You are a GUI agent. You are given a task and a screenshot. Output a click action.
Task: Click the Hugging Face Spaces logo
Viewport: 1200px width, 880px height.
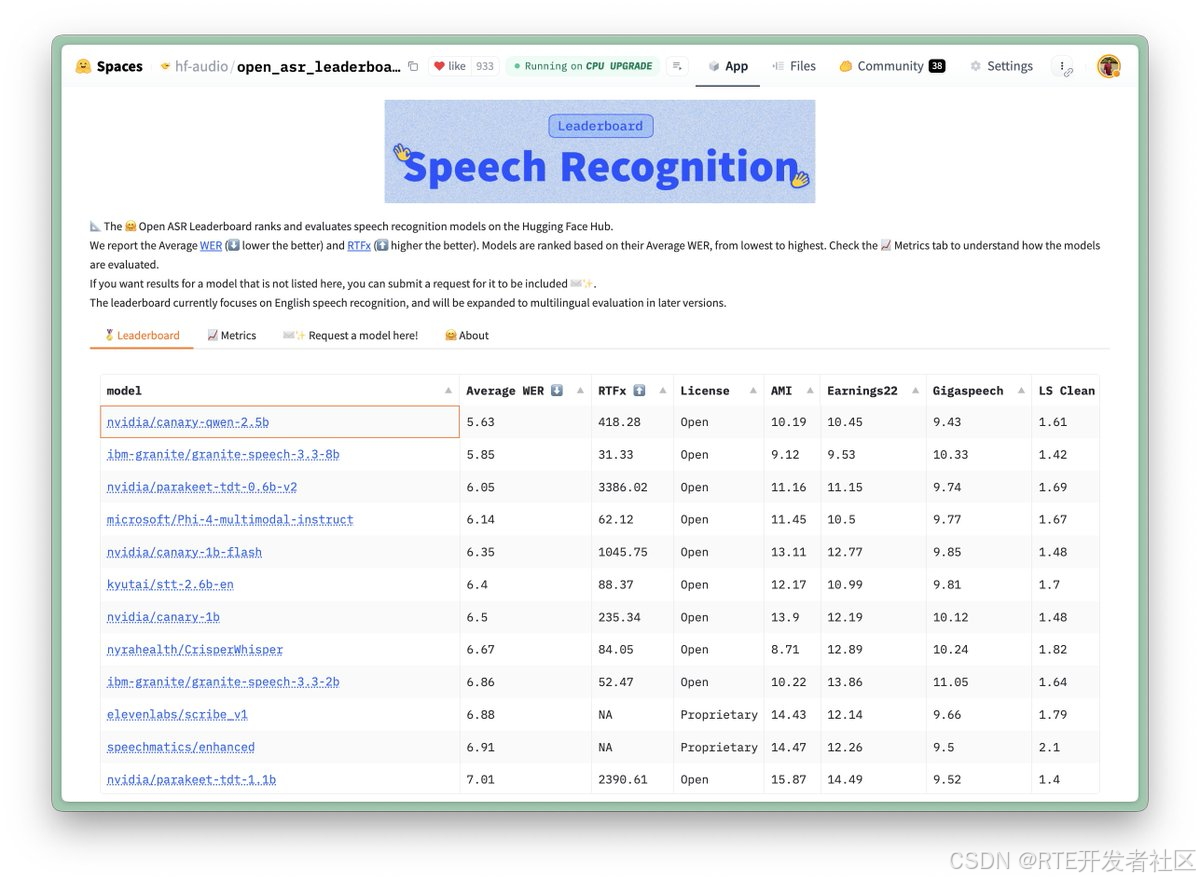pyautogui.click(x=108, y=66)
